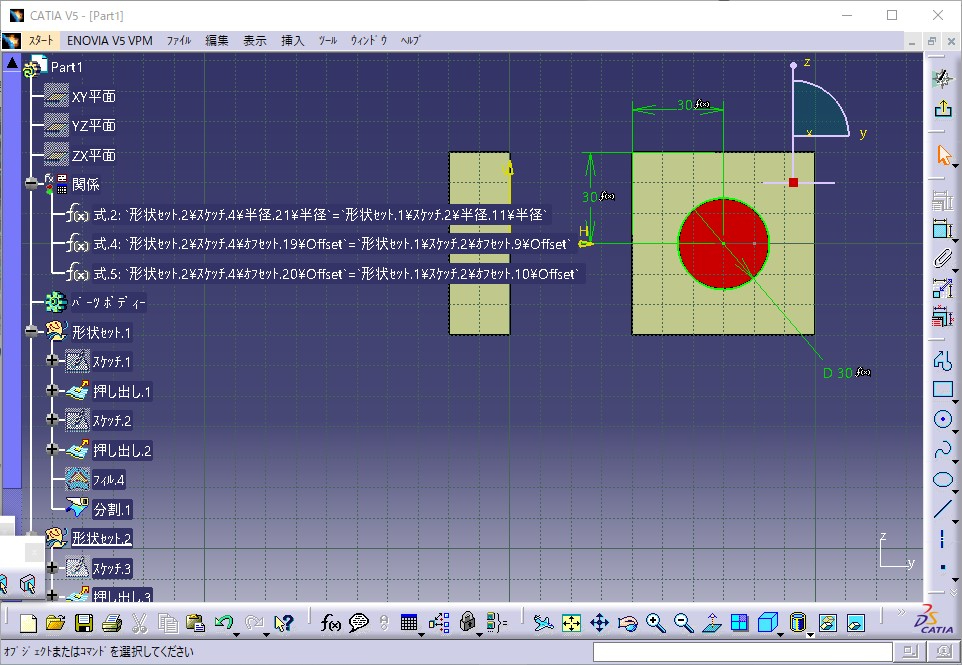
Task: Collapse the 関係 relations node
Action: [31, 185]
